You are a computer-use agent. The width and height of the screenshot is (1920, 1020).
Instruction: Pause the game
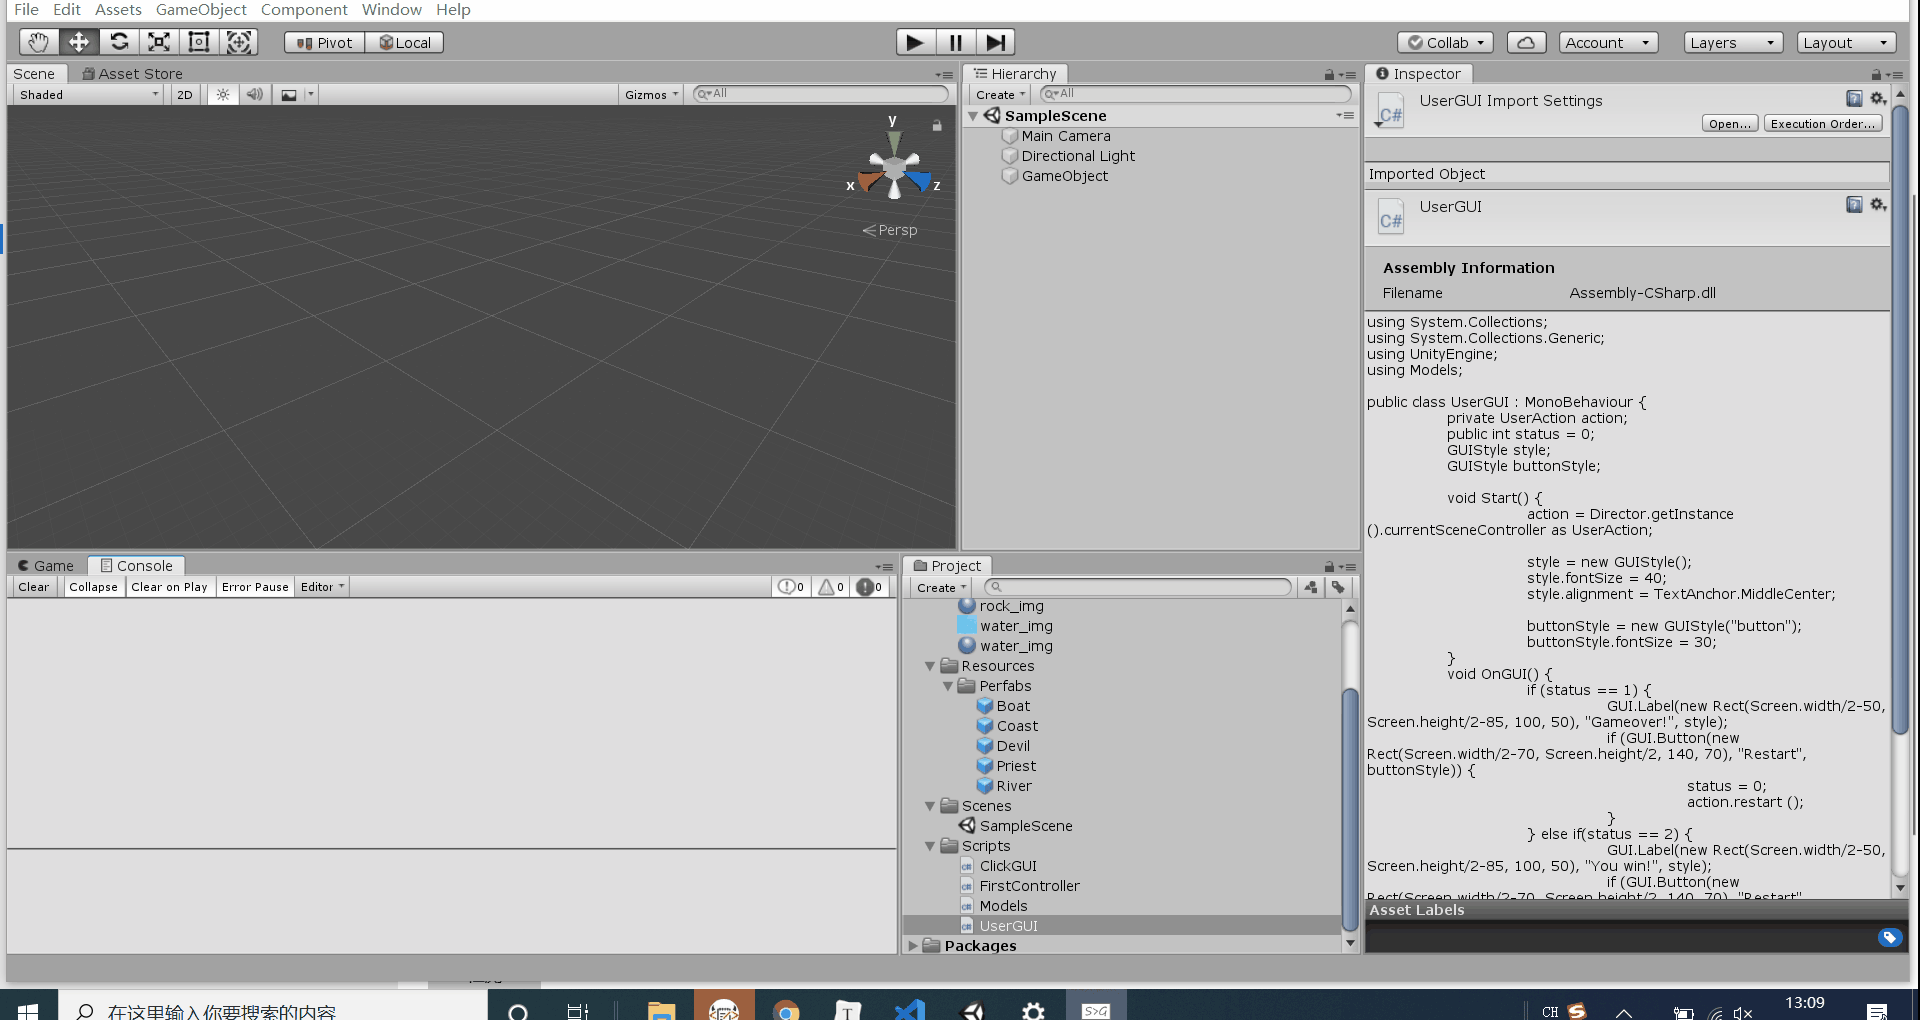click(955, 42)
